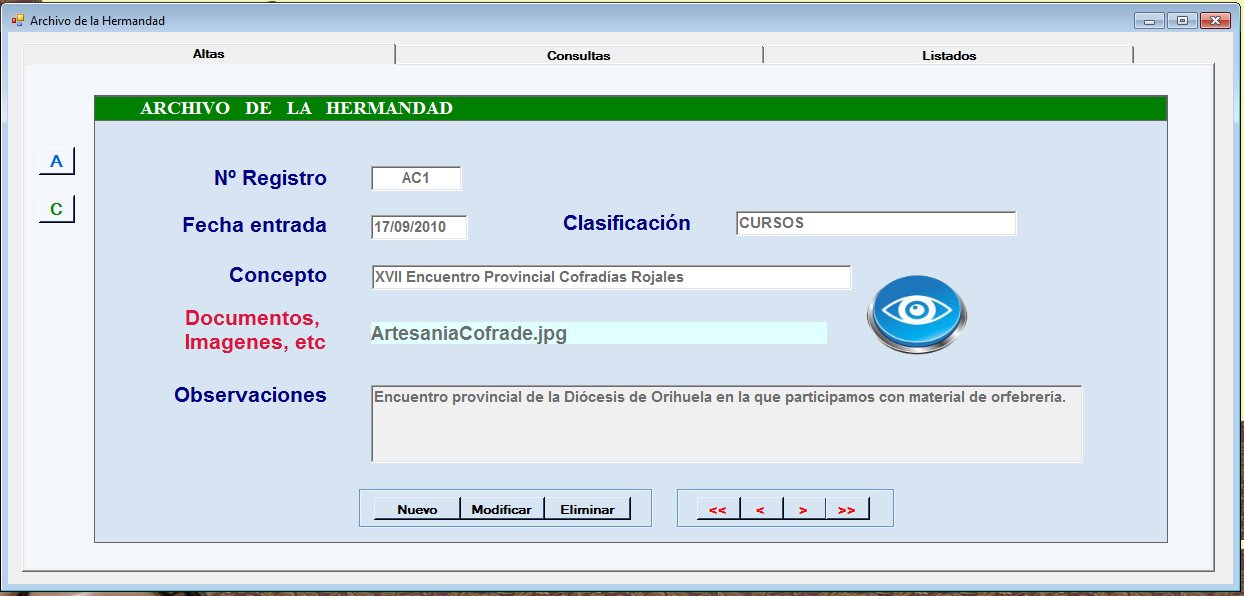Click the blue eye view-document icon
Screen dimensions: 1244x596
(x=917, y=312)
